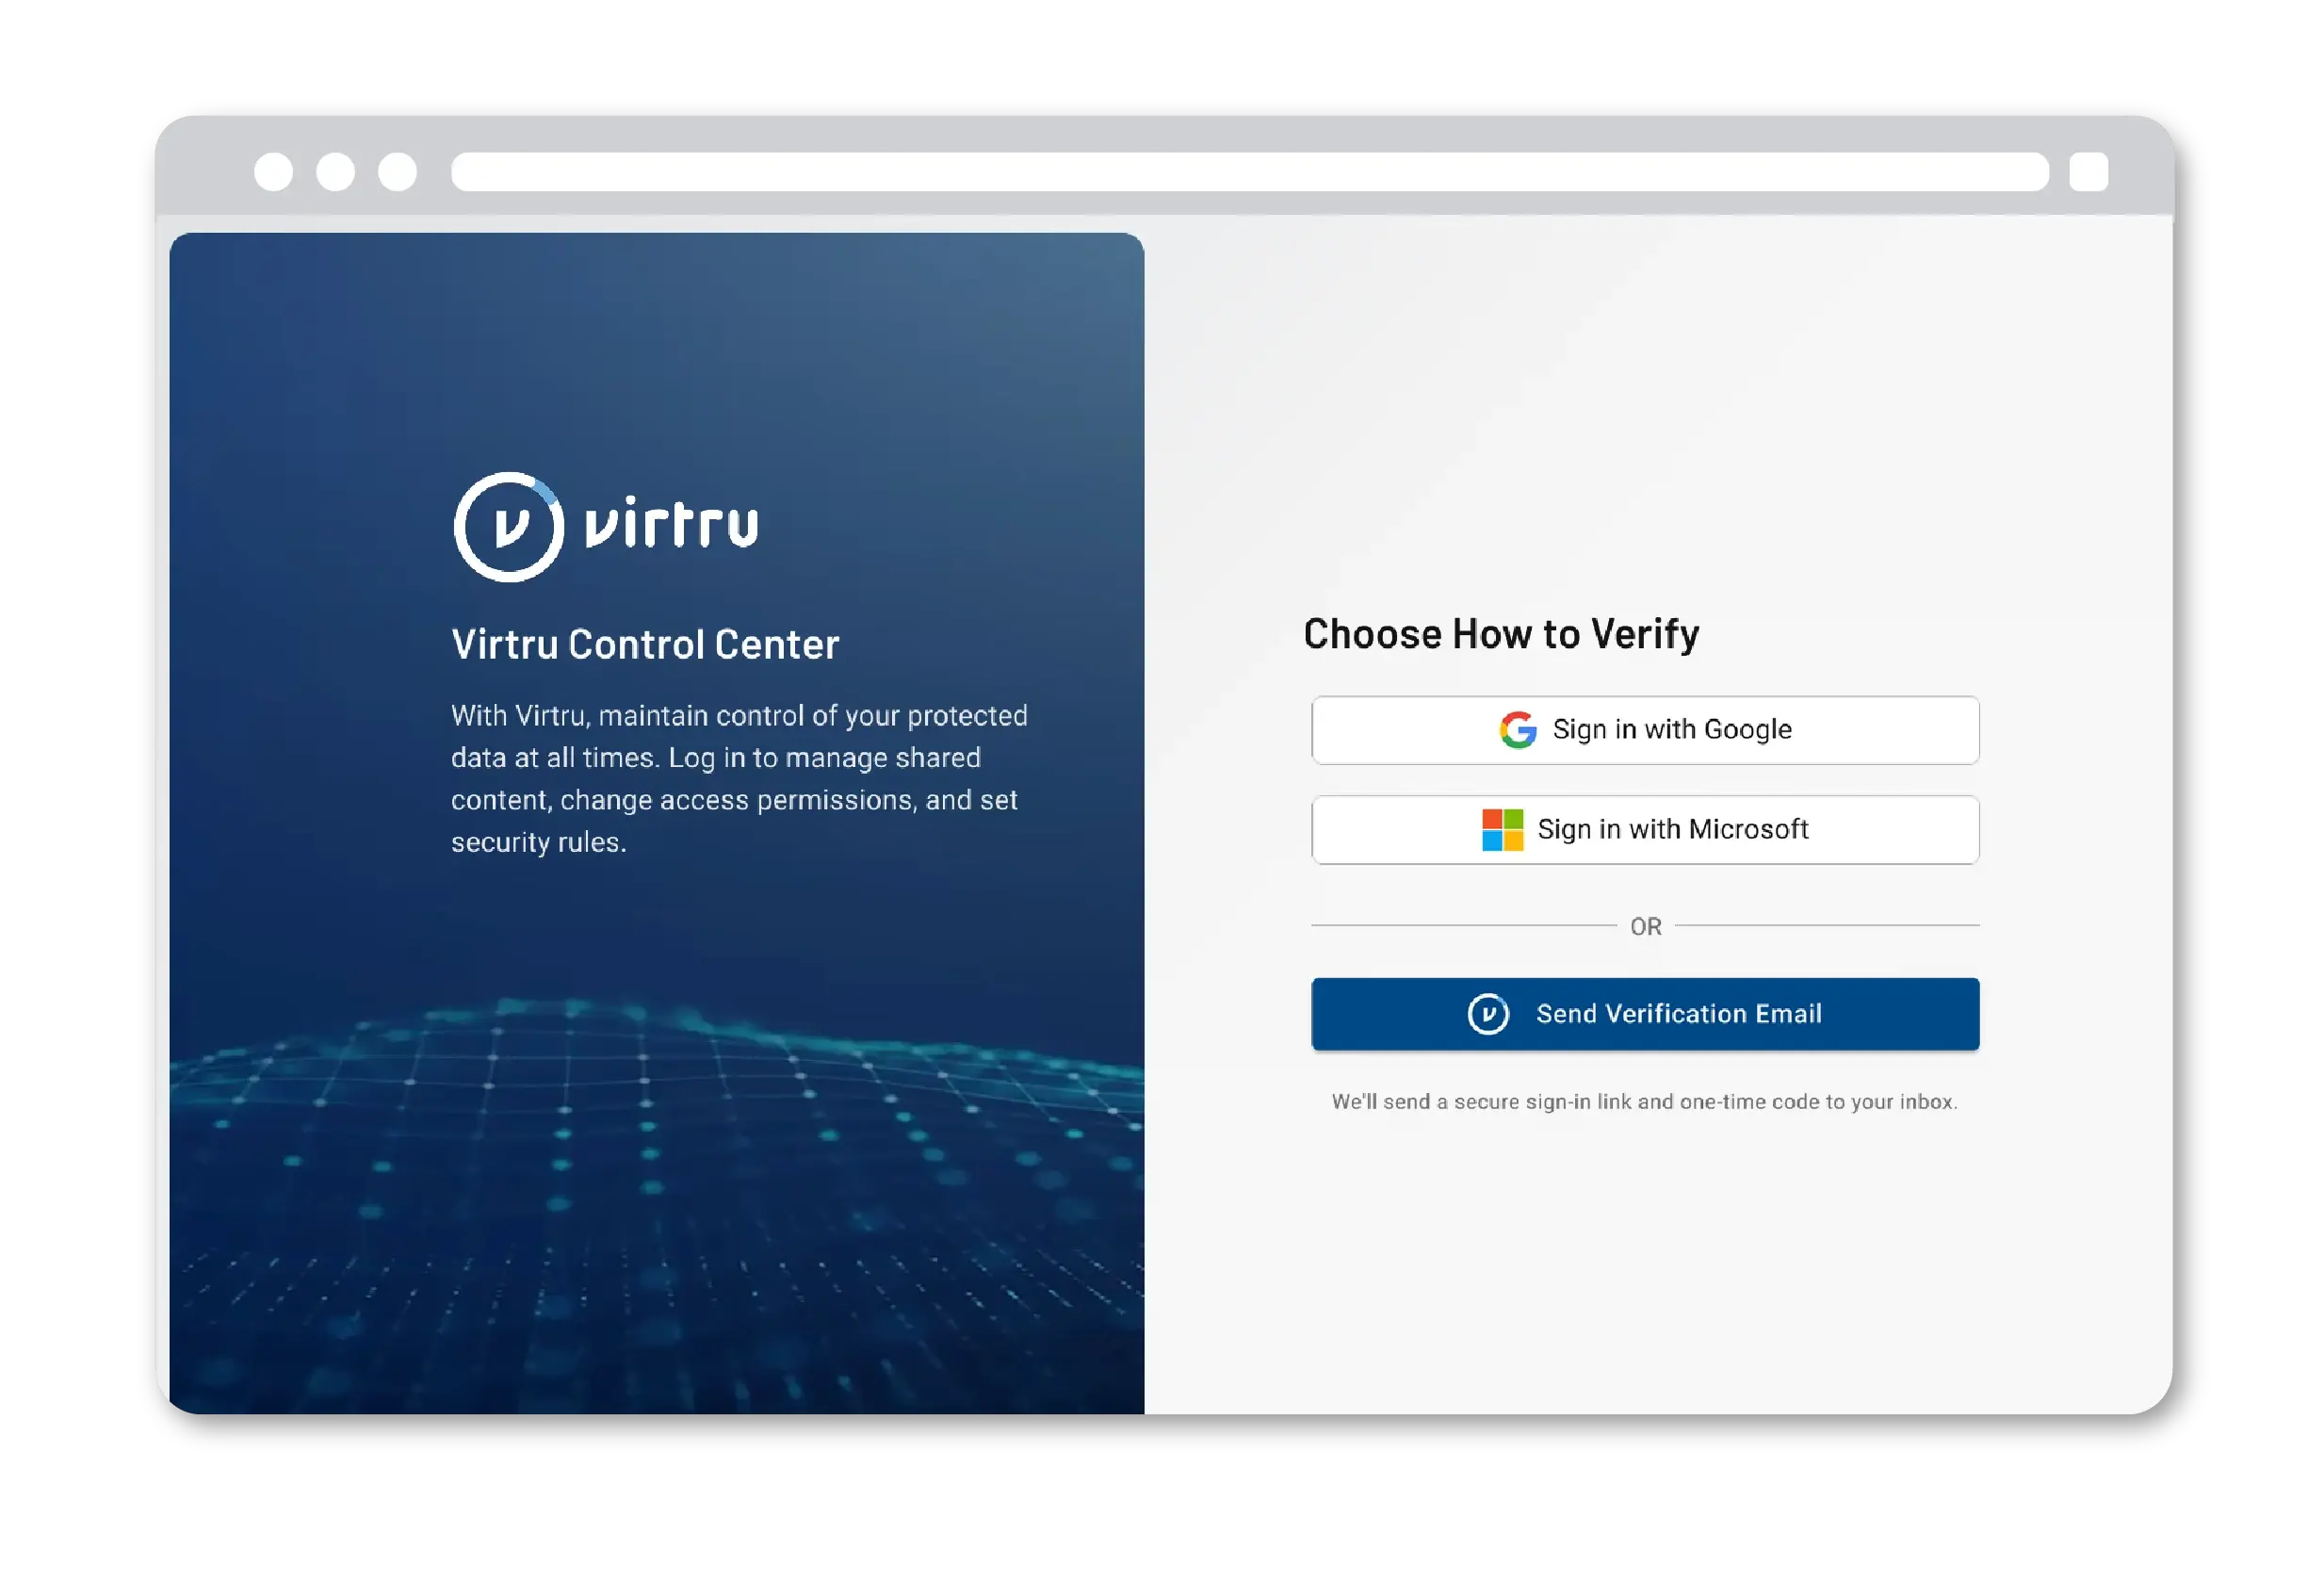This screenshot has height=1583, width=2324.
Task: Click the second browser window circle
Action: (335, 171)
